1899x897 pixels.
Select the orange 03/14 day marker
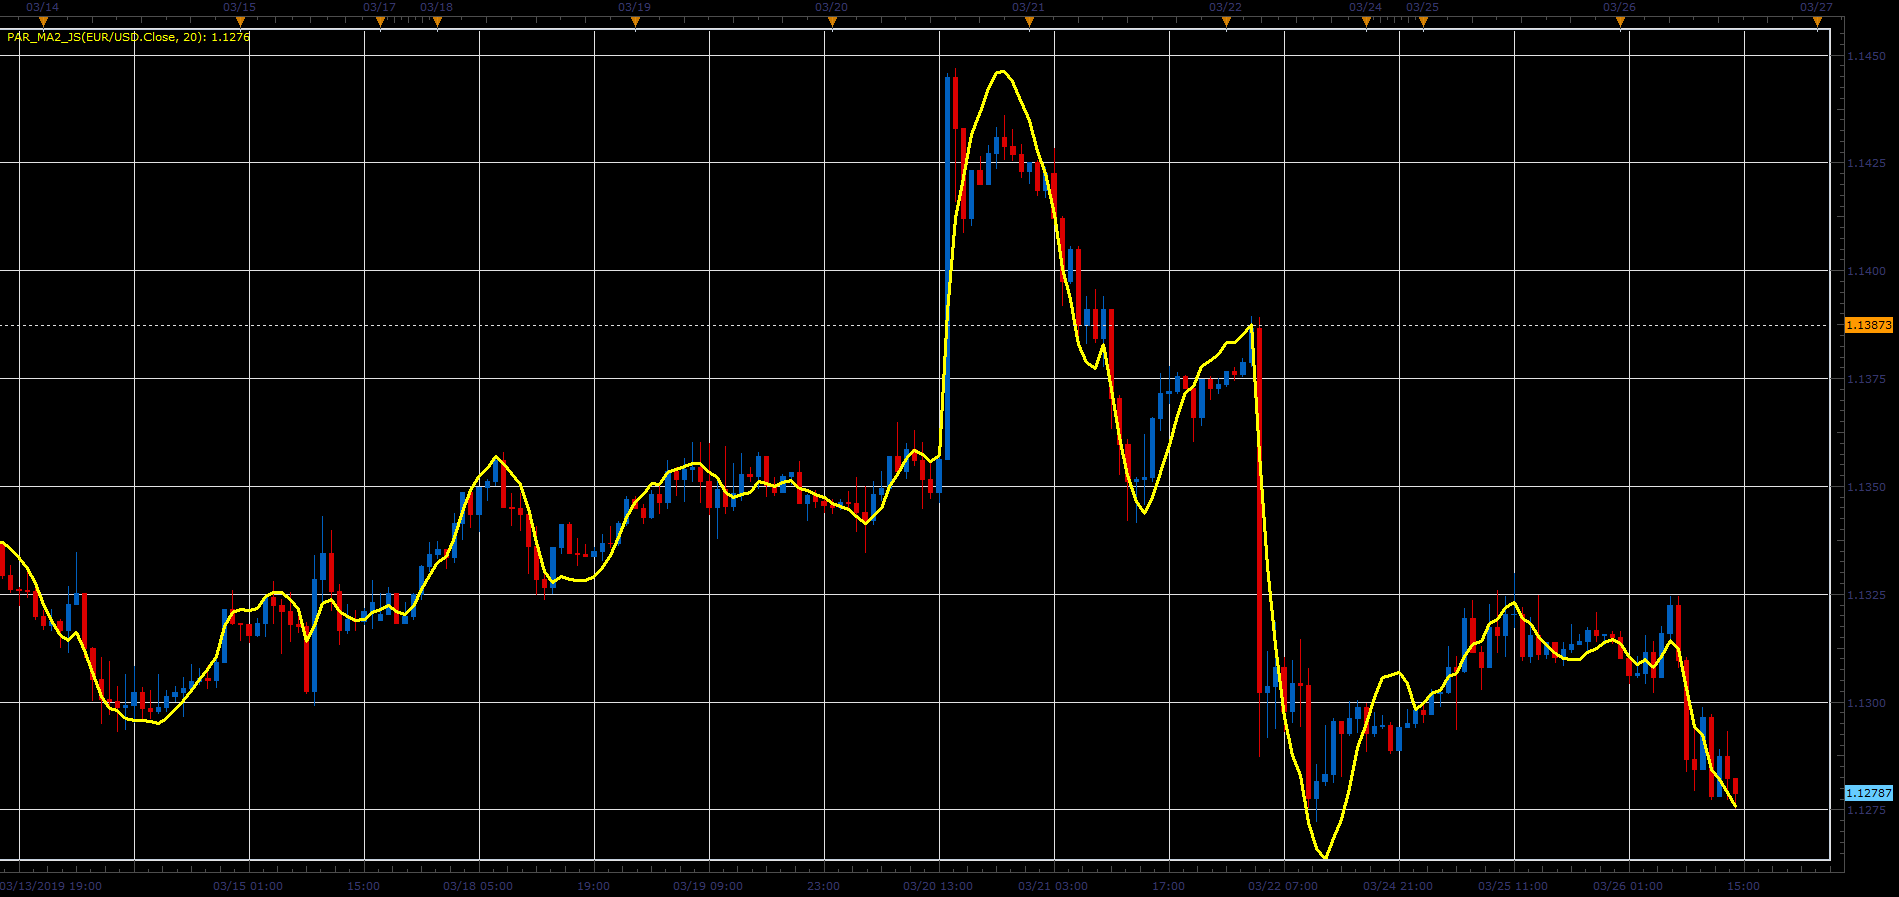[x=43, y=22]
